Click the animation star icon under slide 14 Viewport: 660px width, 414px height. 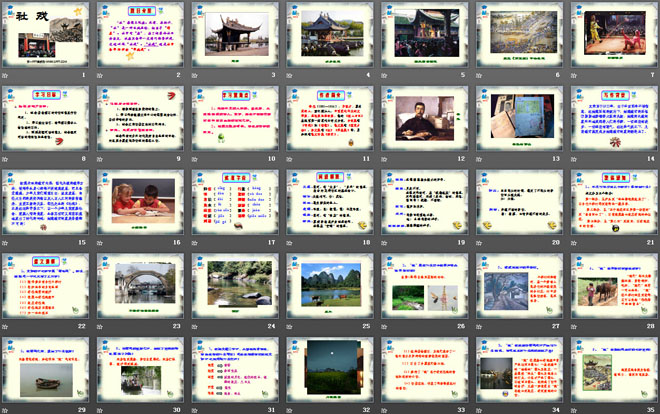pos(574,159)
